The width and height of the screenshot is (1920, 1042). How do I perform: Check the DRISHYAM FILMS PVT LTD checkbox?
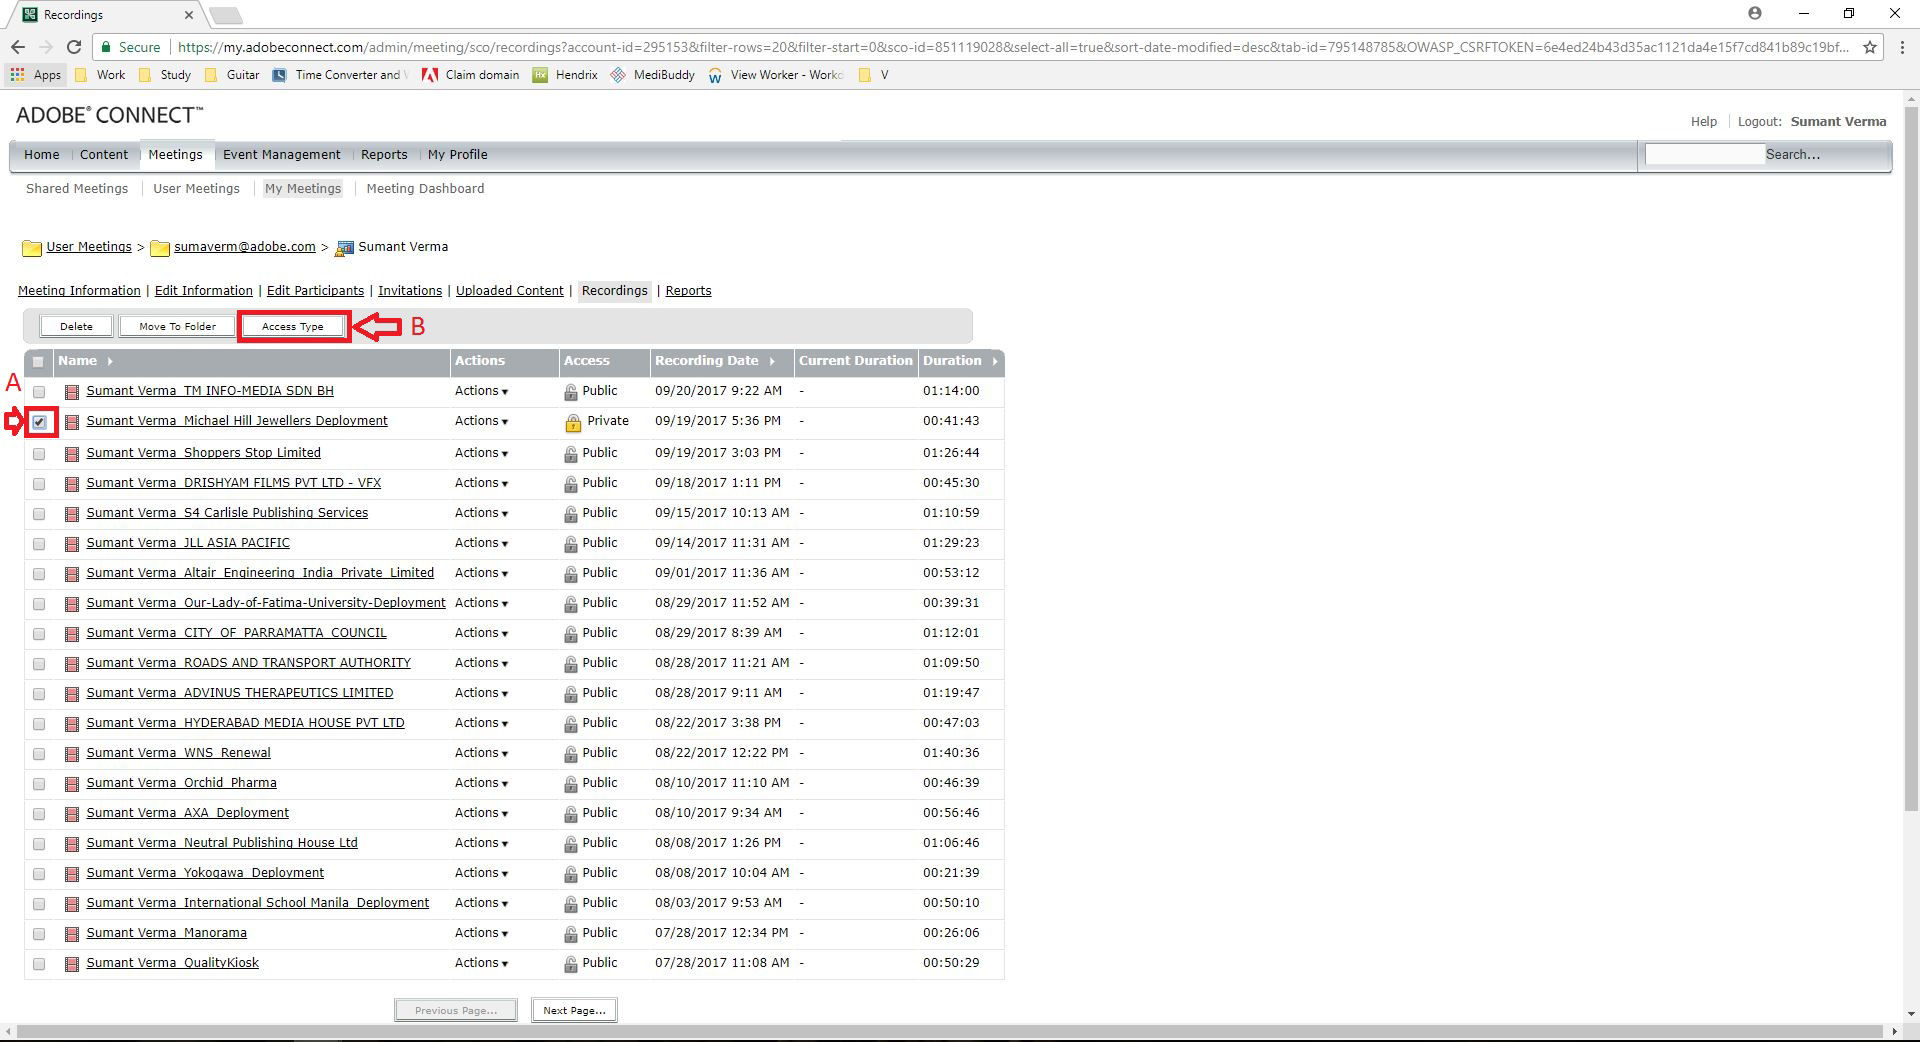[x=39, y=484]
